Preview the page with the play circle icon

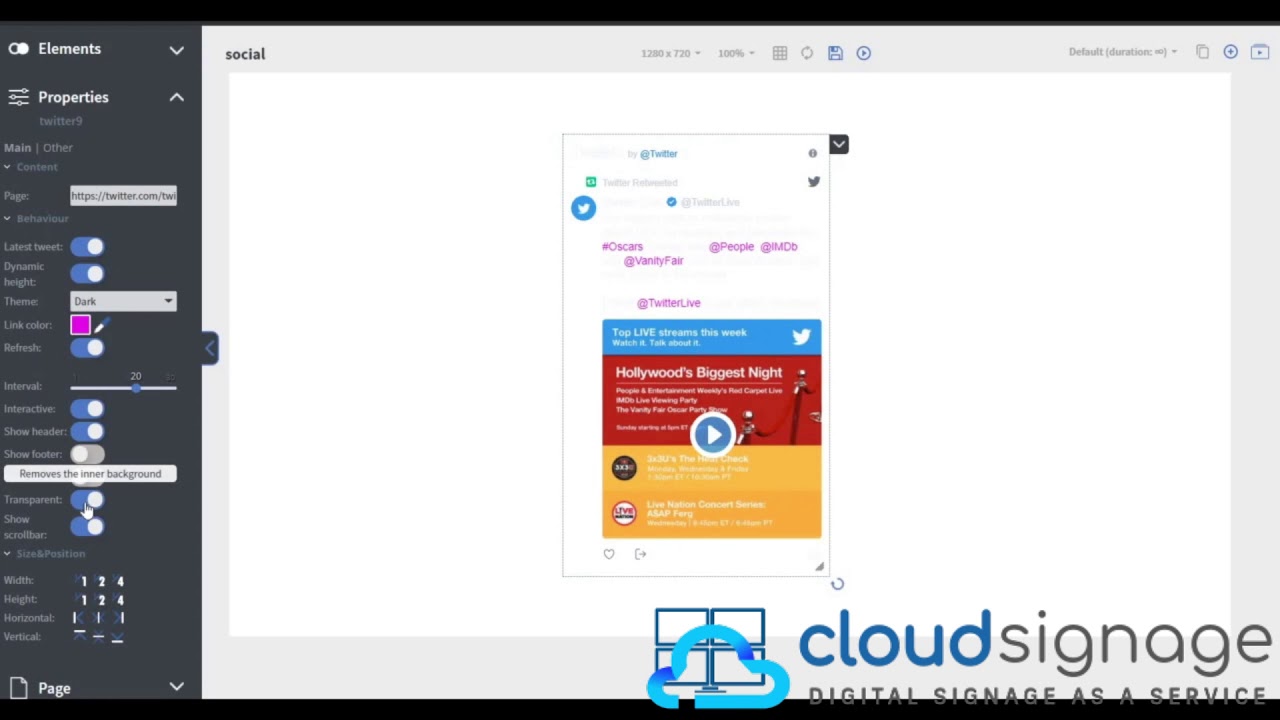pyautogui.click(x=864, y=53)
